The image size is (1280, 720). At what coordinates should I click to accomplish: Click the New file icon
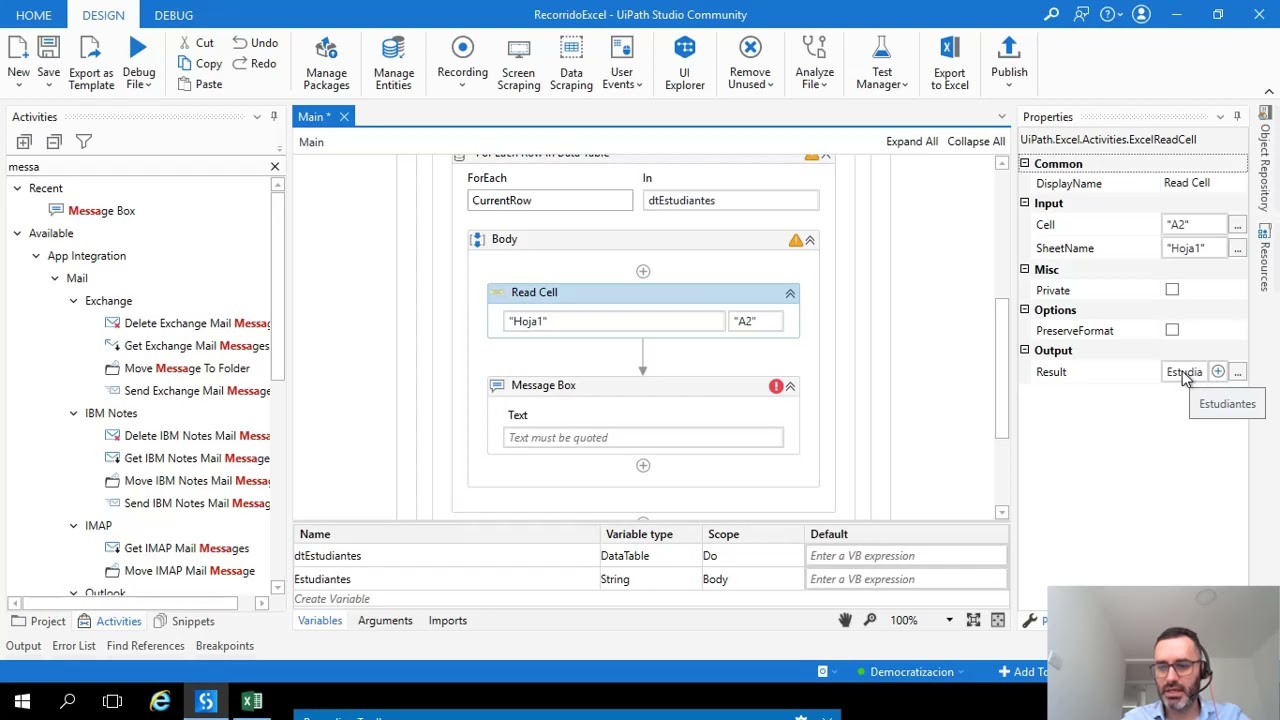click(18, 50)
